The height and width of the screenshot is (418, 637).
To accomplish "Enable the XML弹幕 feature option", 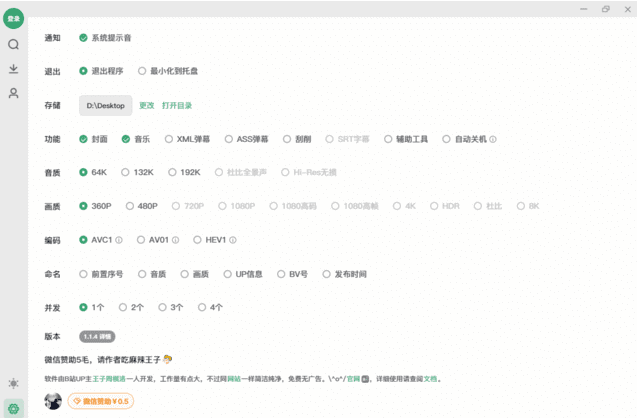I will click(x=169, y=140).
